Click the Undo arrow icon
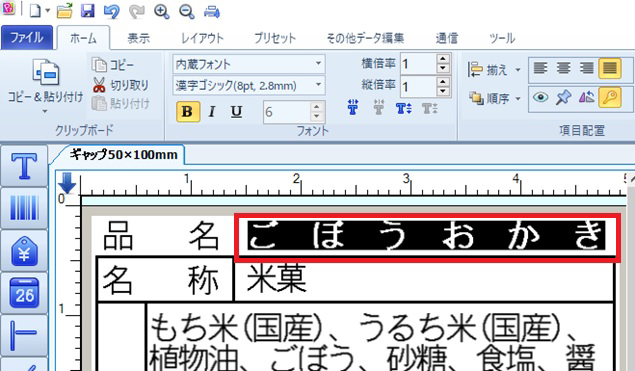Image resolution: width=635 pixels, height=371 pixels. (111, 11)
